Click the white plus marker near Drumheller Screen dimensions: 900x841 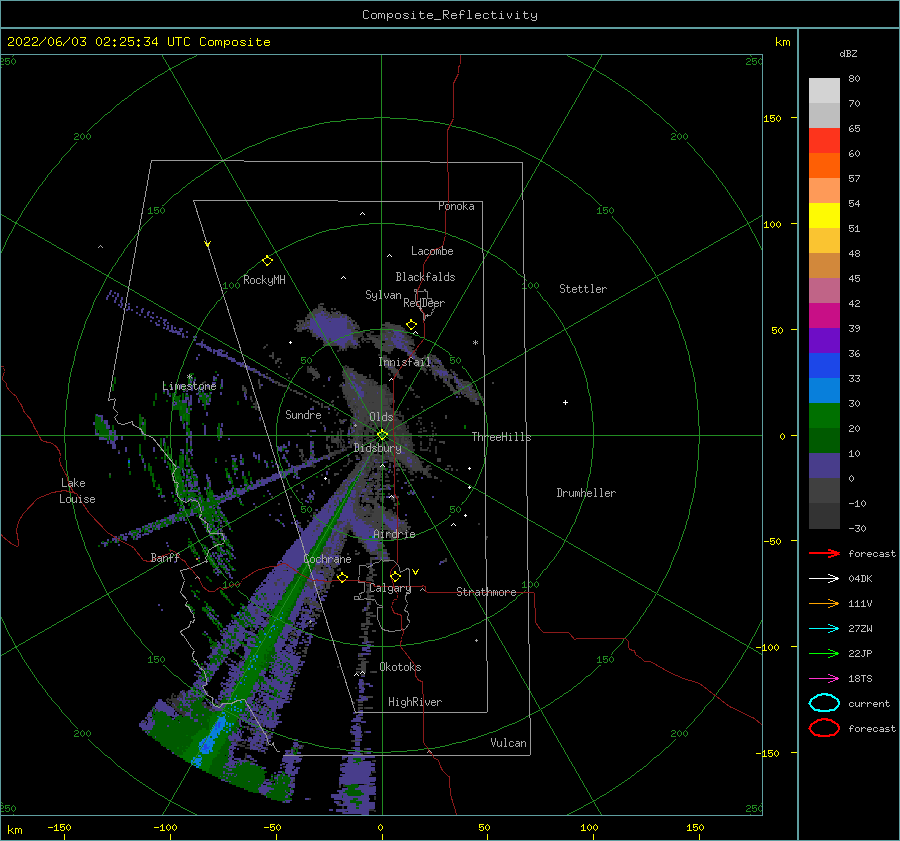(565, 402)
